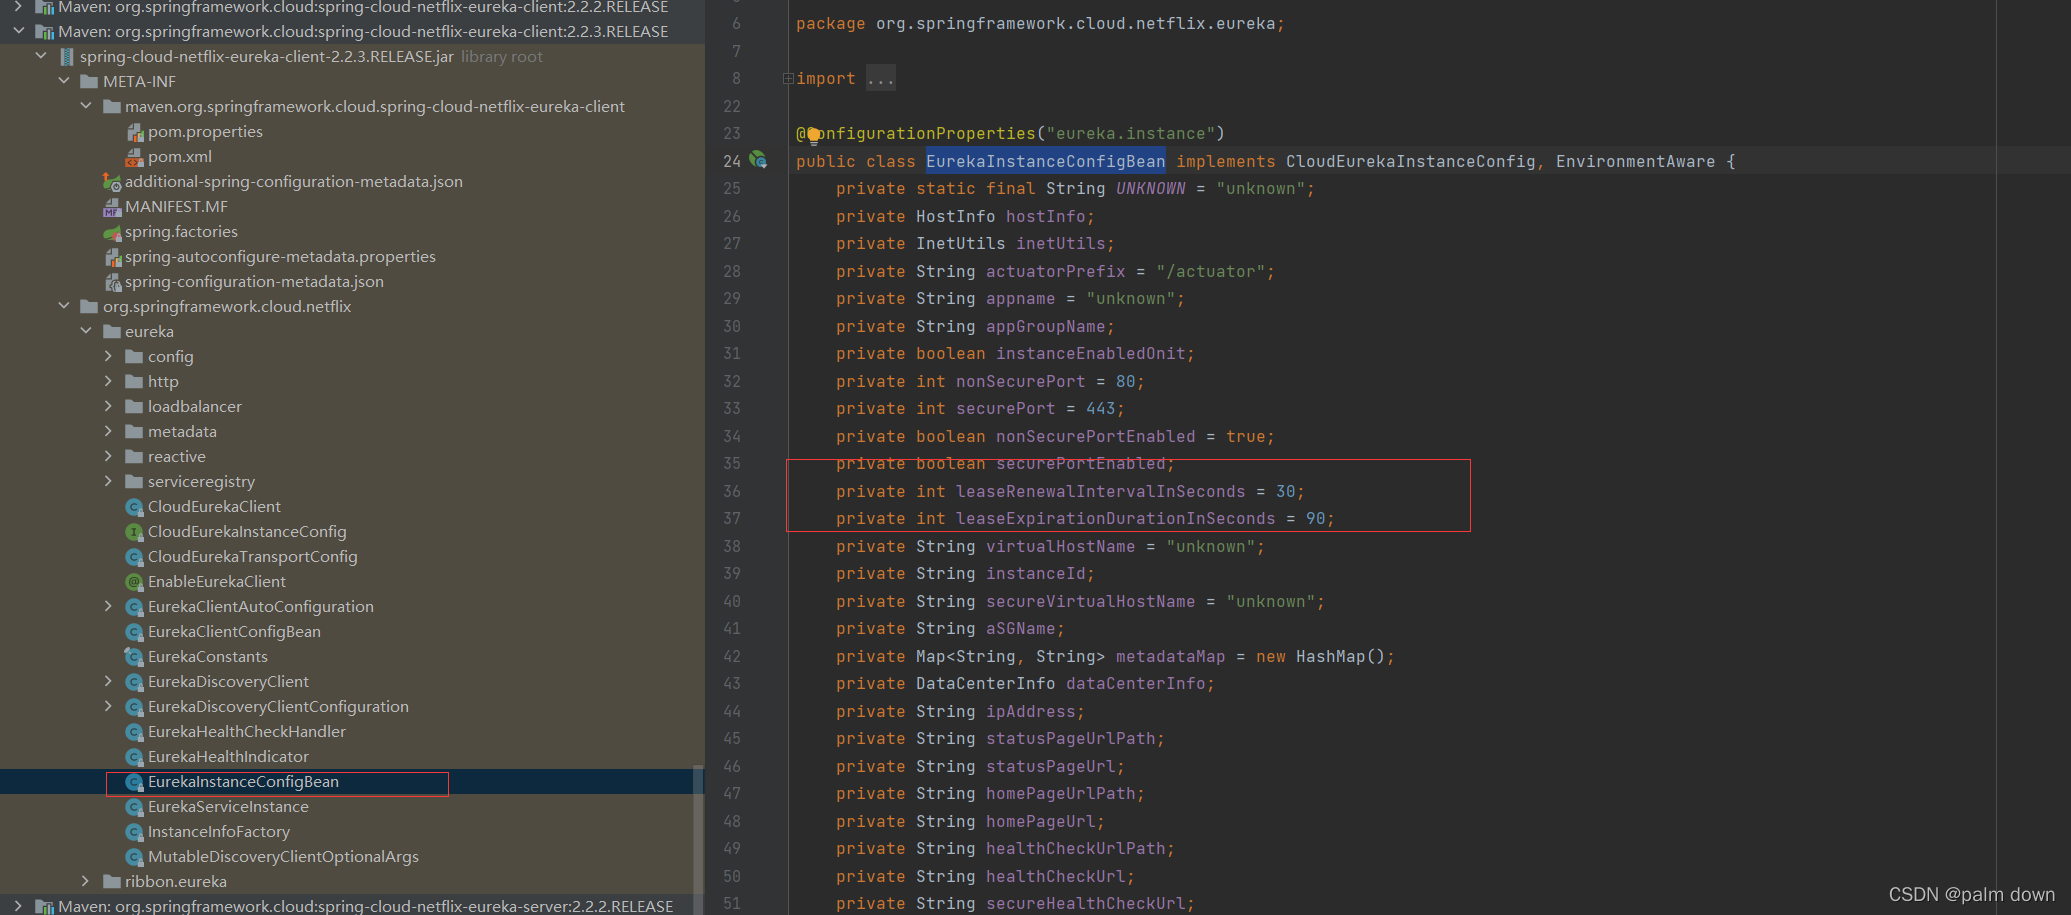Click the pom.properties file icon
The height and width of the screenshot is (915, 2071).
point(135,132)
